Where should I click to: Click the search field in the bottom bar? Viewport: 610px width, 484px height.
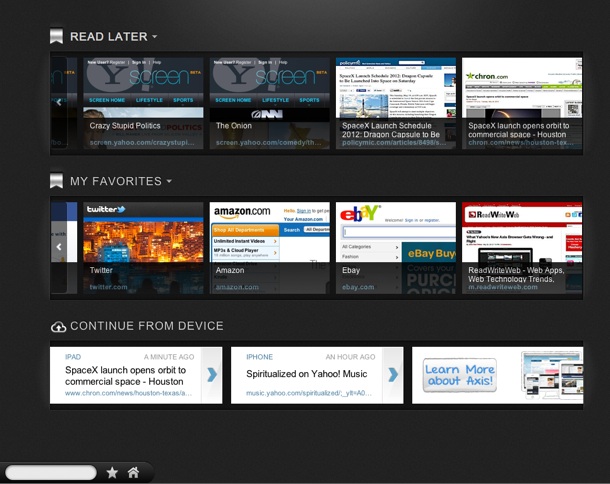pos(51,473)
